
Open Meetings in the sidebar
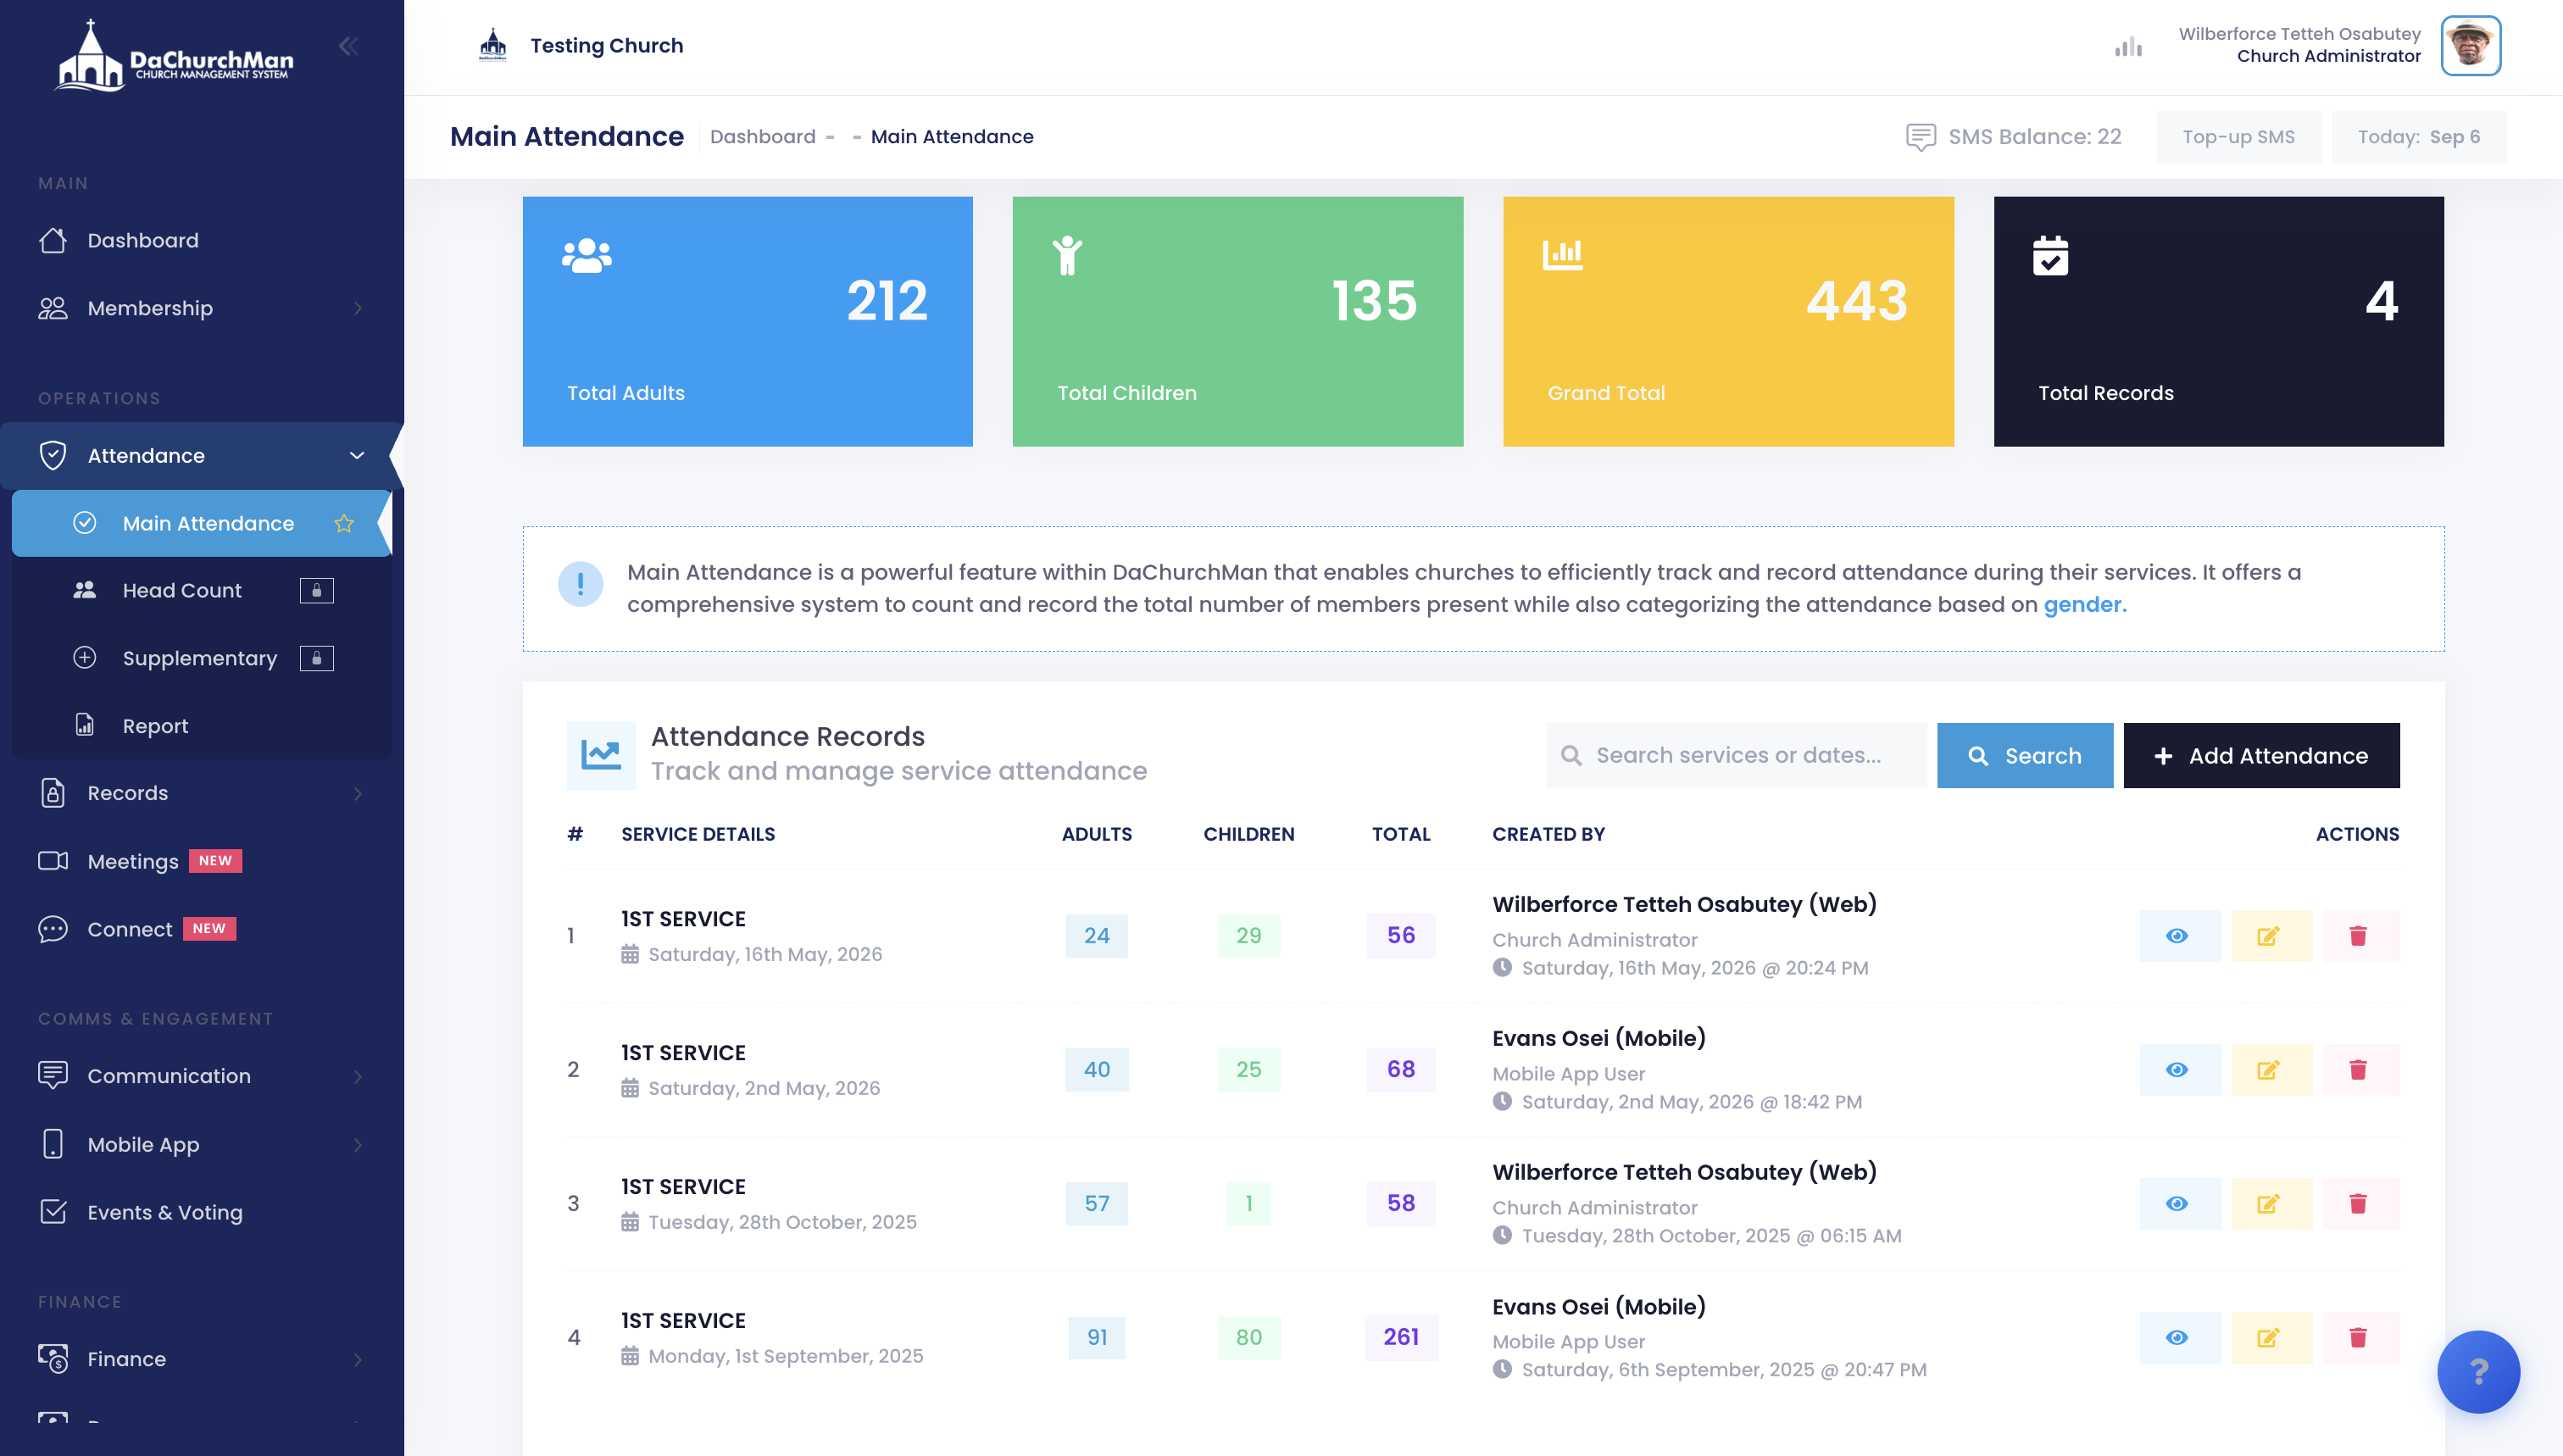(200, 861)
